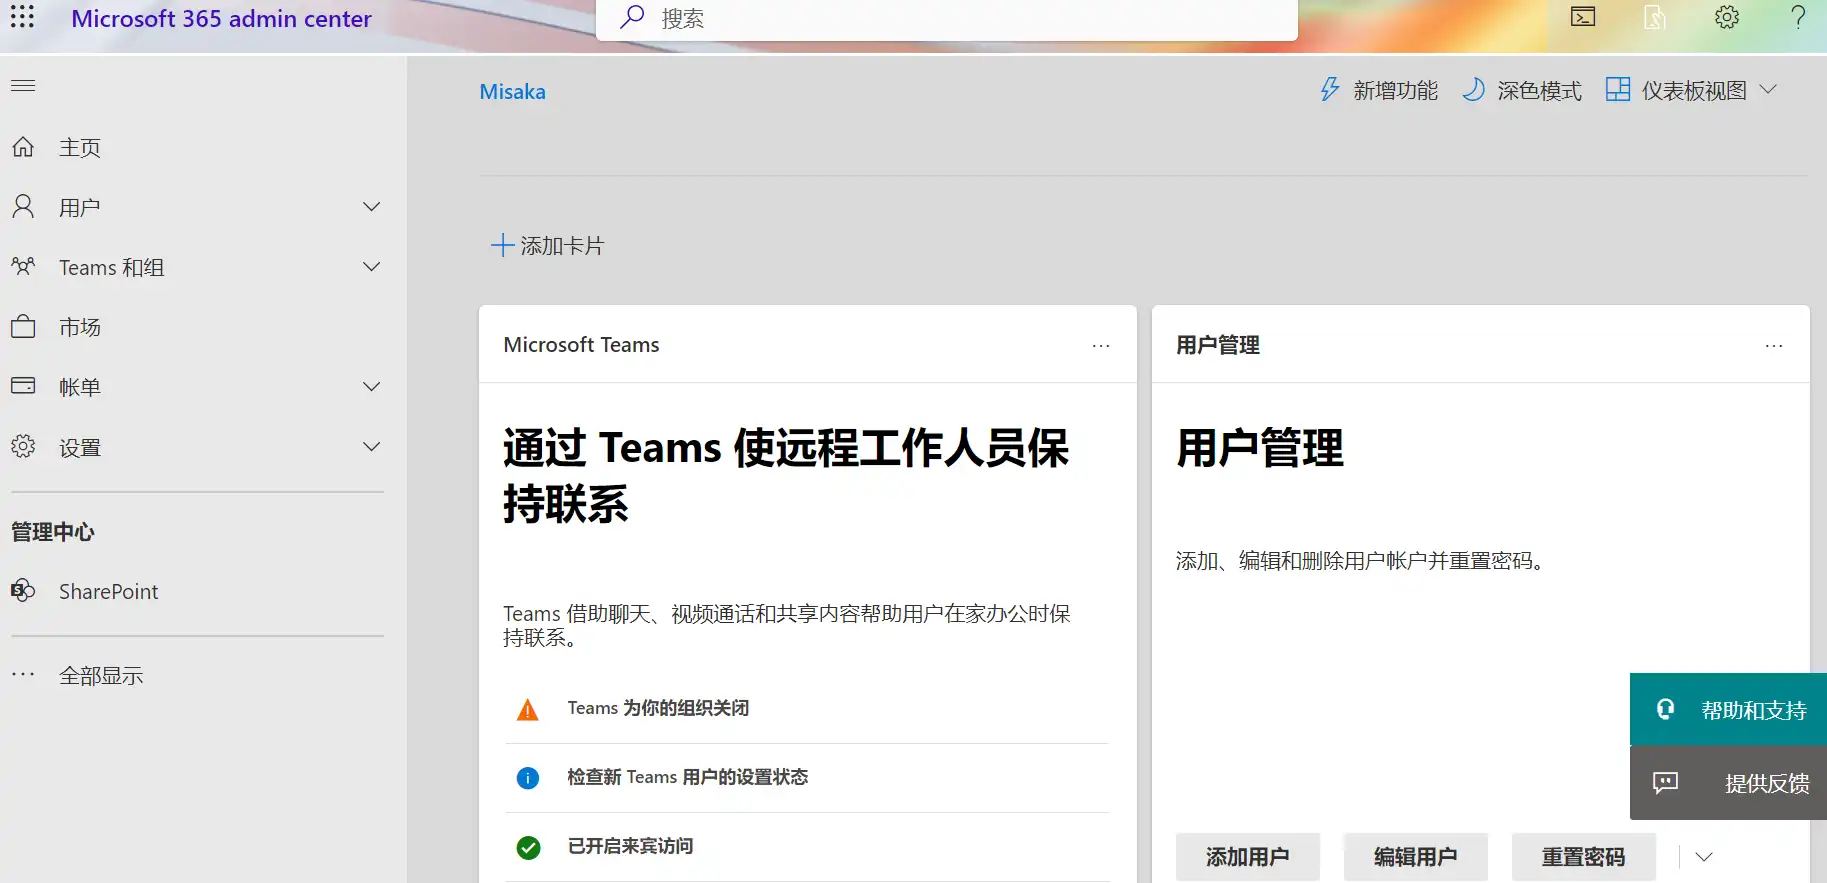The image size is (1827, 883).
Task: Switch to 深色模式
Action: click(x=1522, y=91)
